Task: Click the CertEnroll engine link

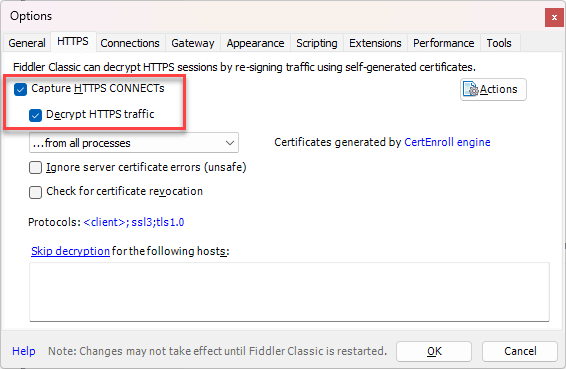Action: coord(447,142)
